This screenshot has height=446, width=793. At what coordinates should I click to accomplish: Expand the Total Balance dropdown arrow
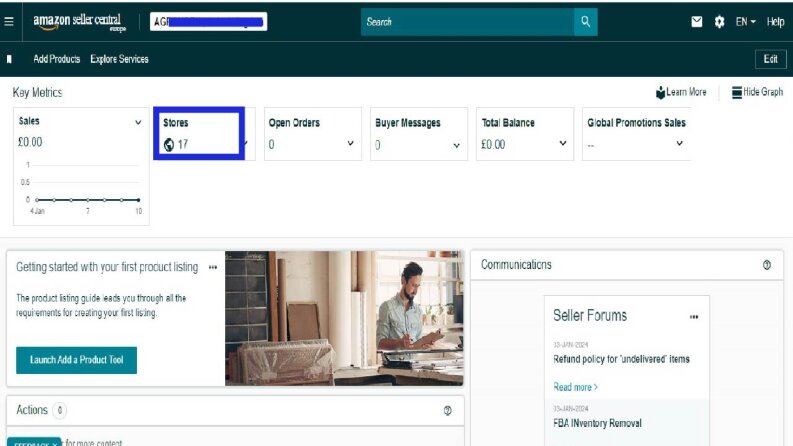click(563, 143)
